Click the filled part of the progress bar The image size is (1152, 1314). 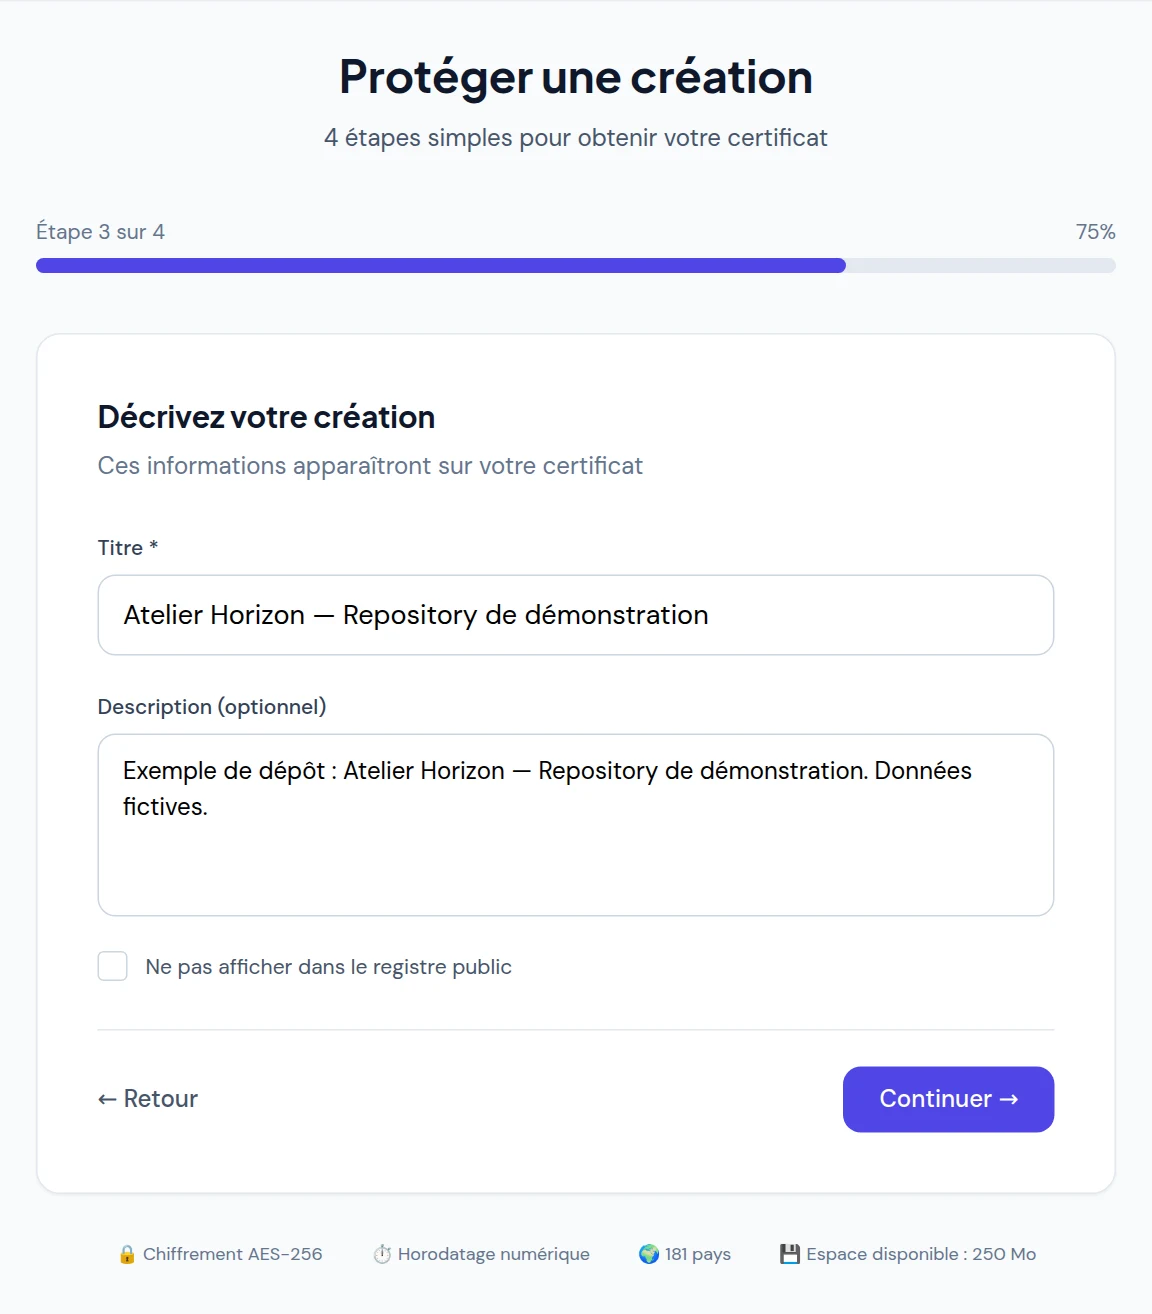tap(441, 266)
